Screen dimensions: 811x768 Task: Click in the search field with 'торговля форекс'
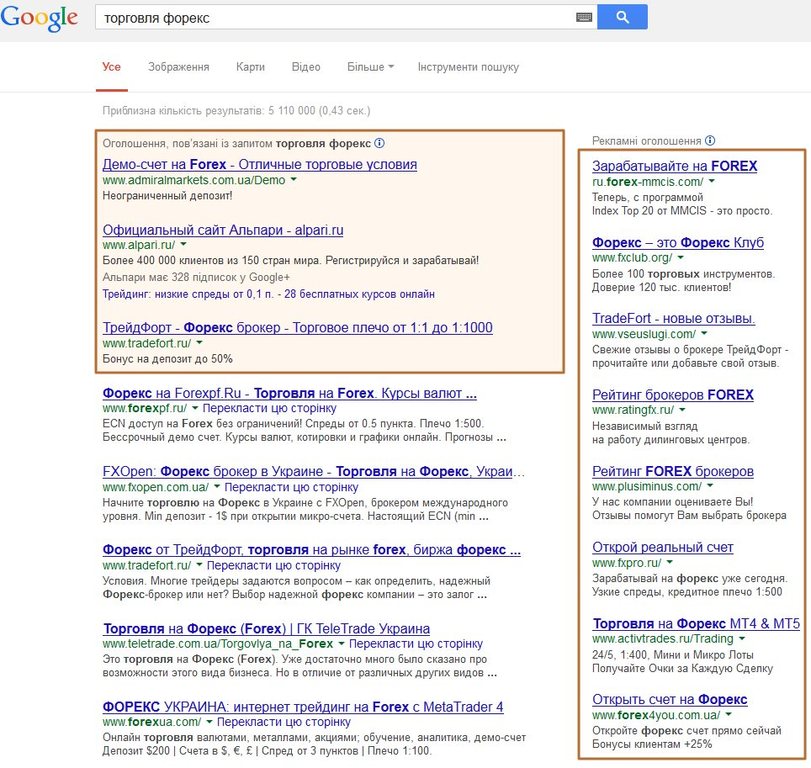(336, 18)
